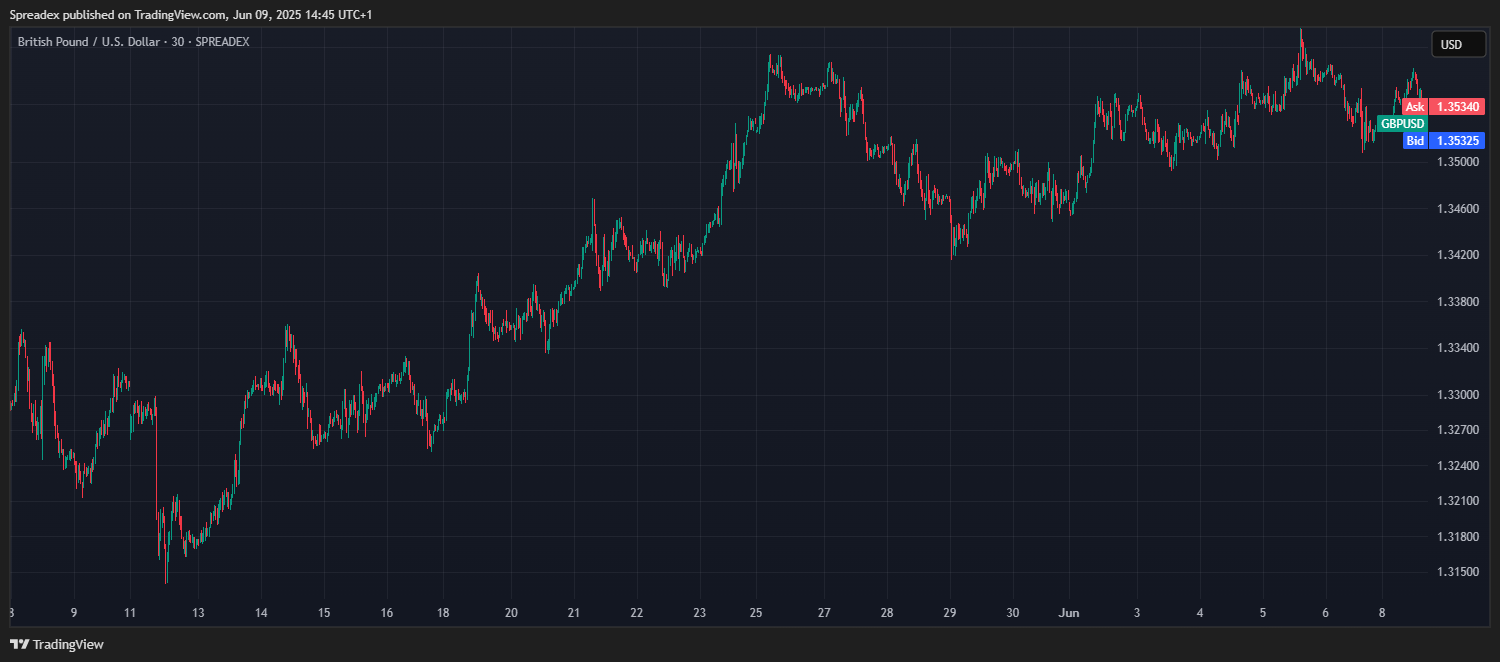Click date 22 on the time axis
The width and height of the screenshot is (1500, 662).
[636, 613]
